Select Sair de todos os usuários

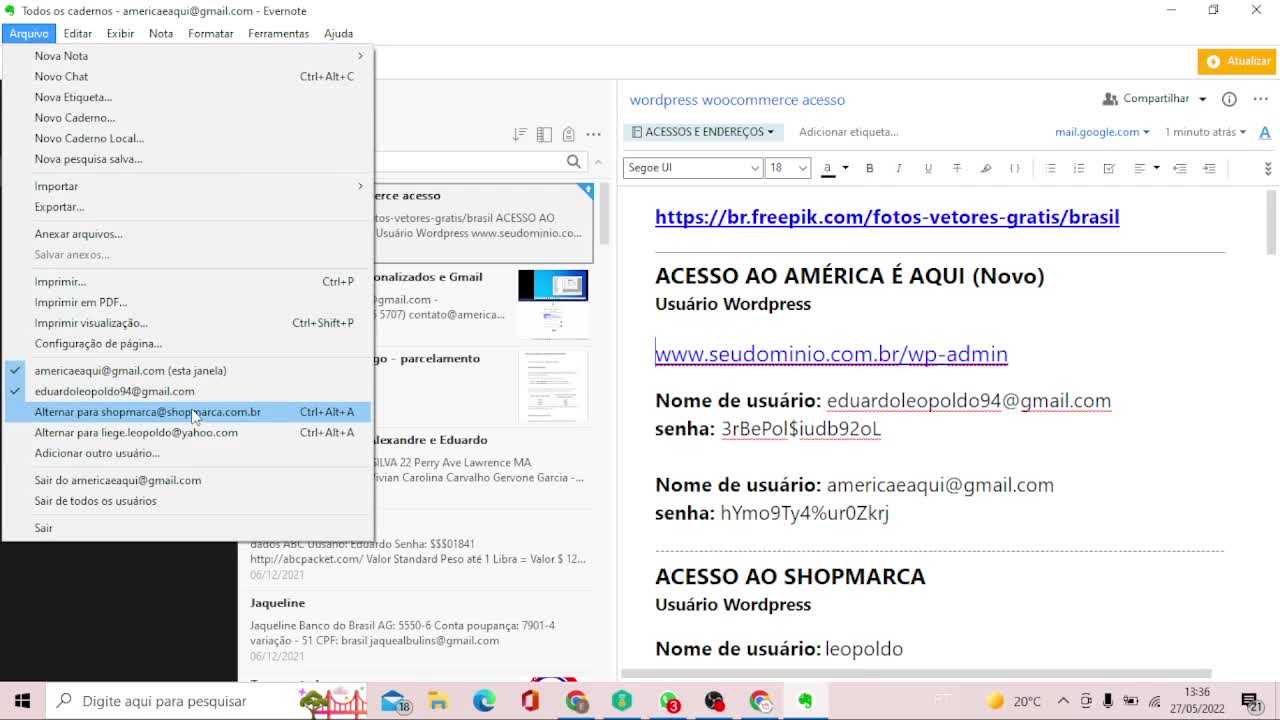(187, 501)
